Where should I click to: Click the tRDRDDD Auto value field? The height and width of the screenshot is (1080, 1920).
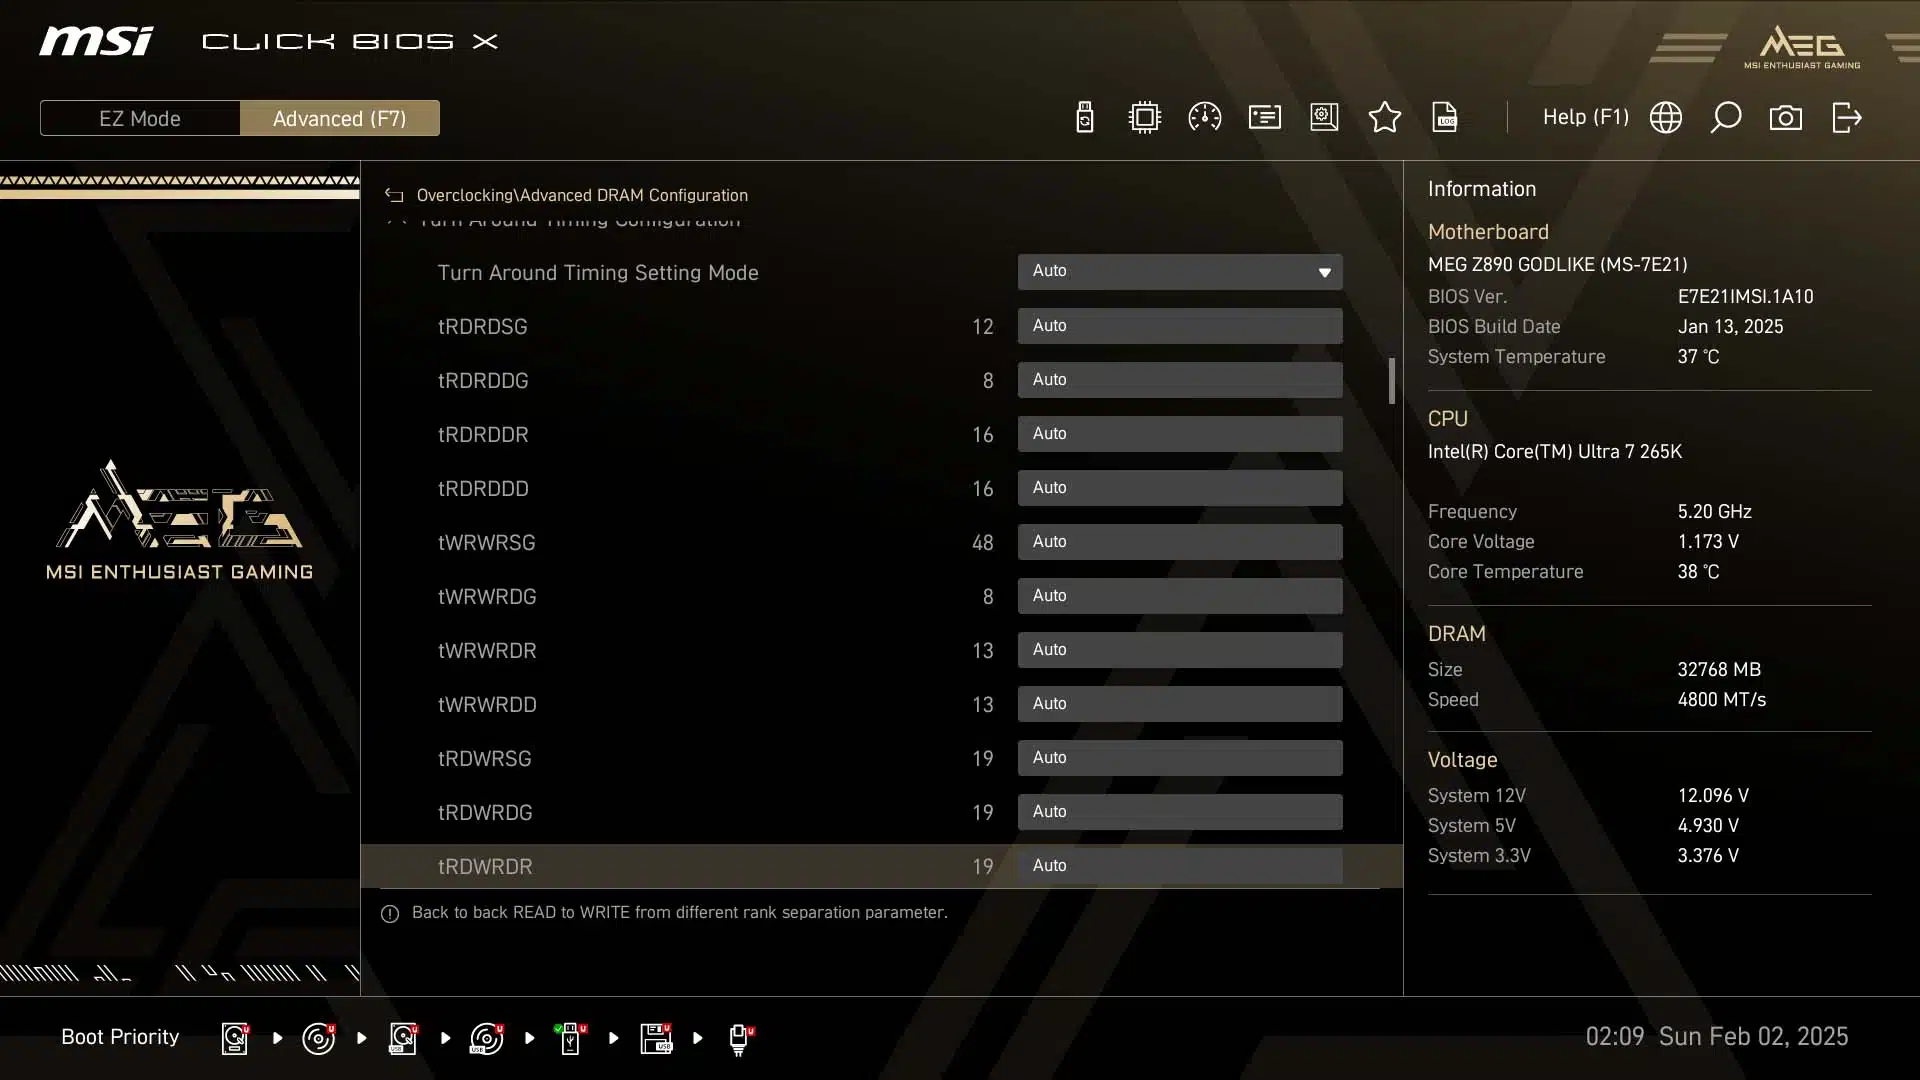click(x=1180, y=488)
